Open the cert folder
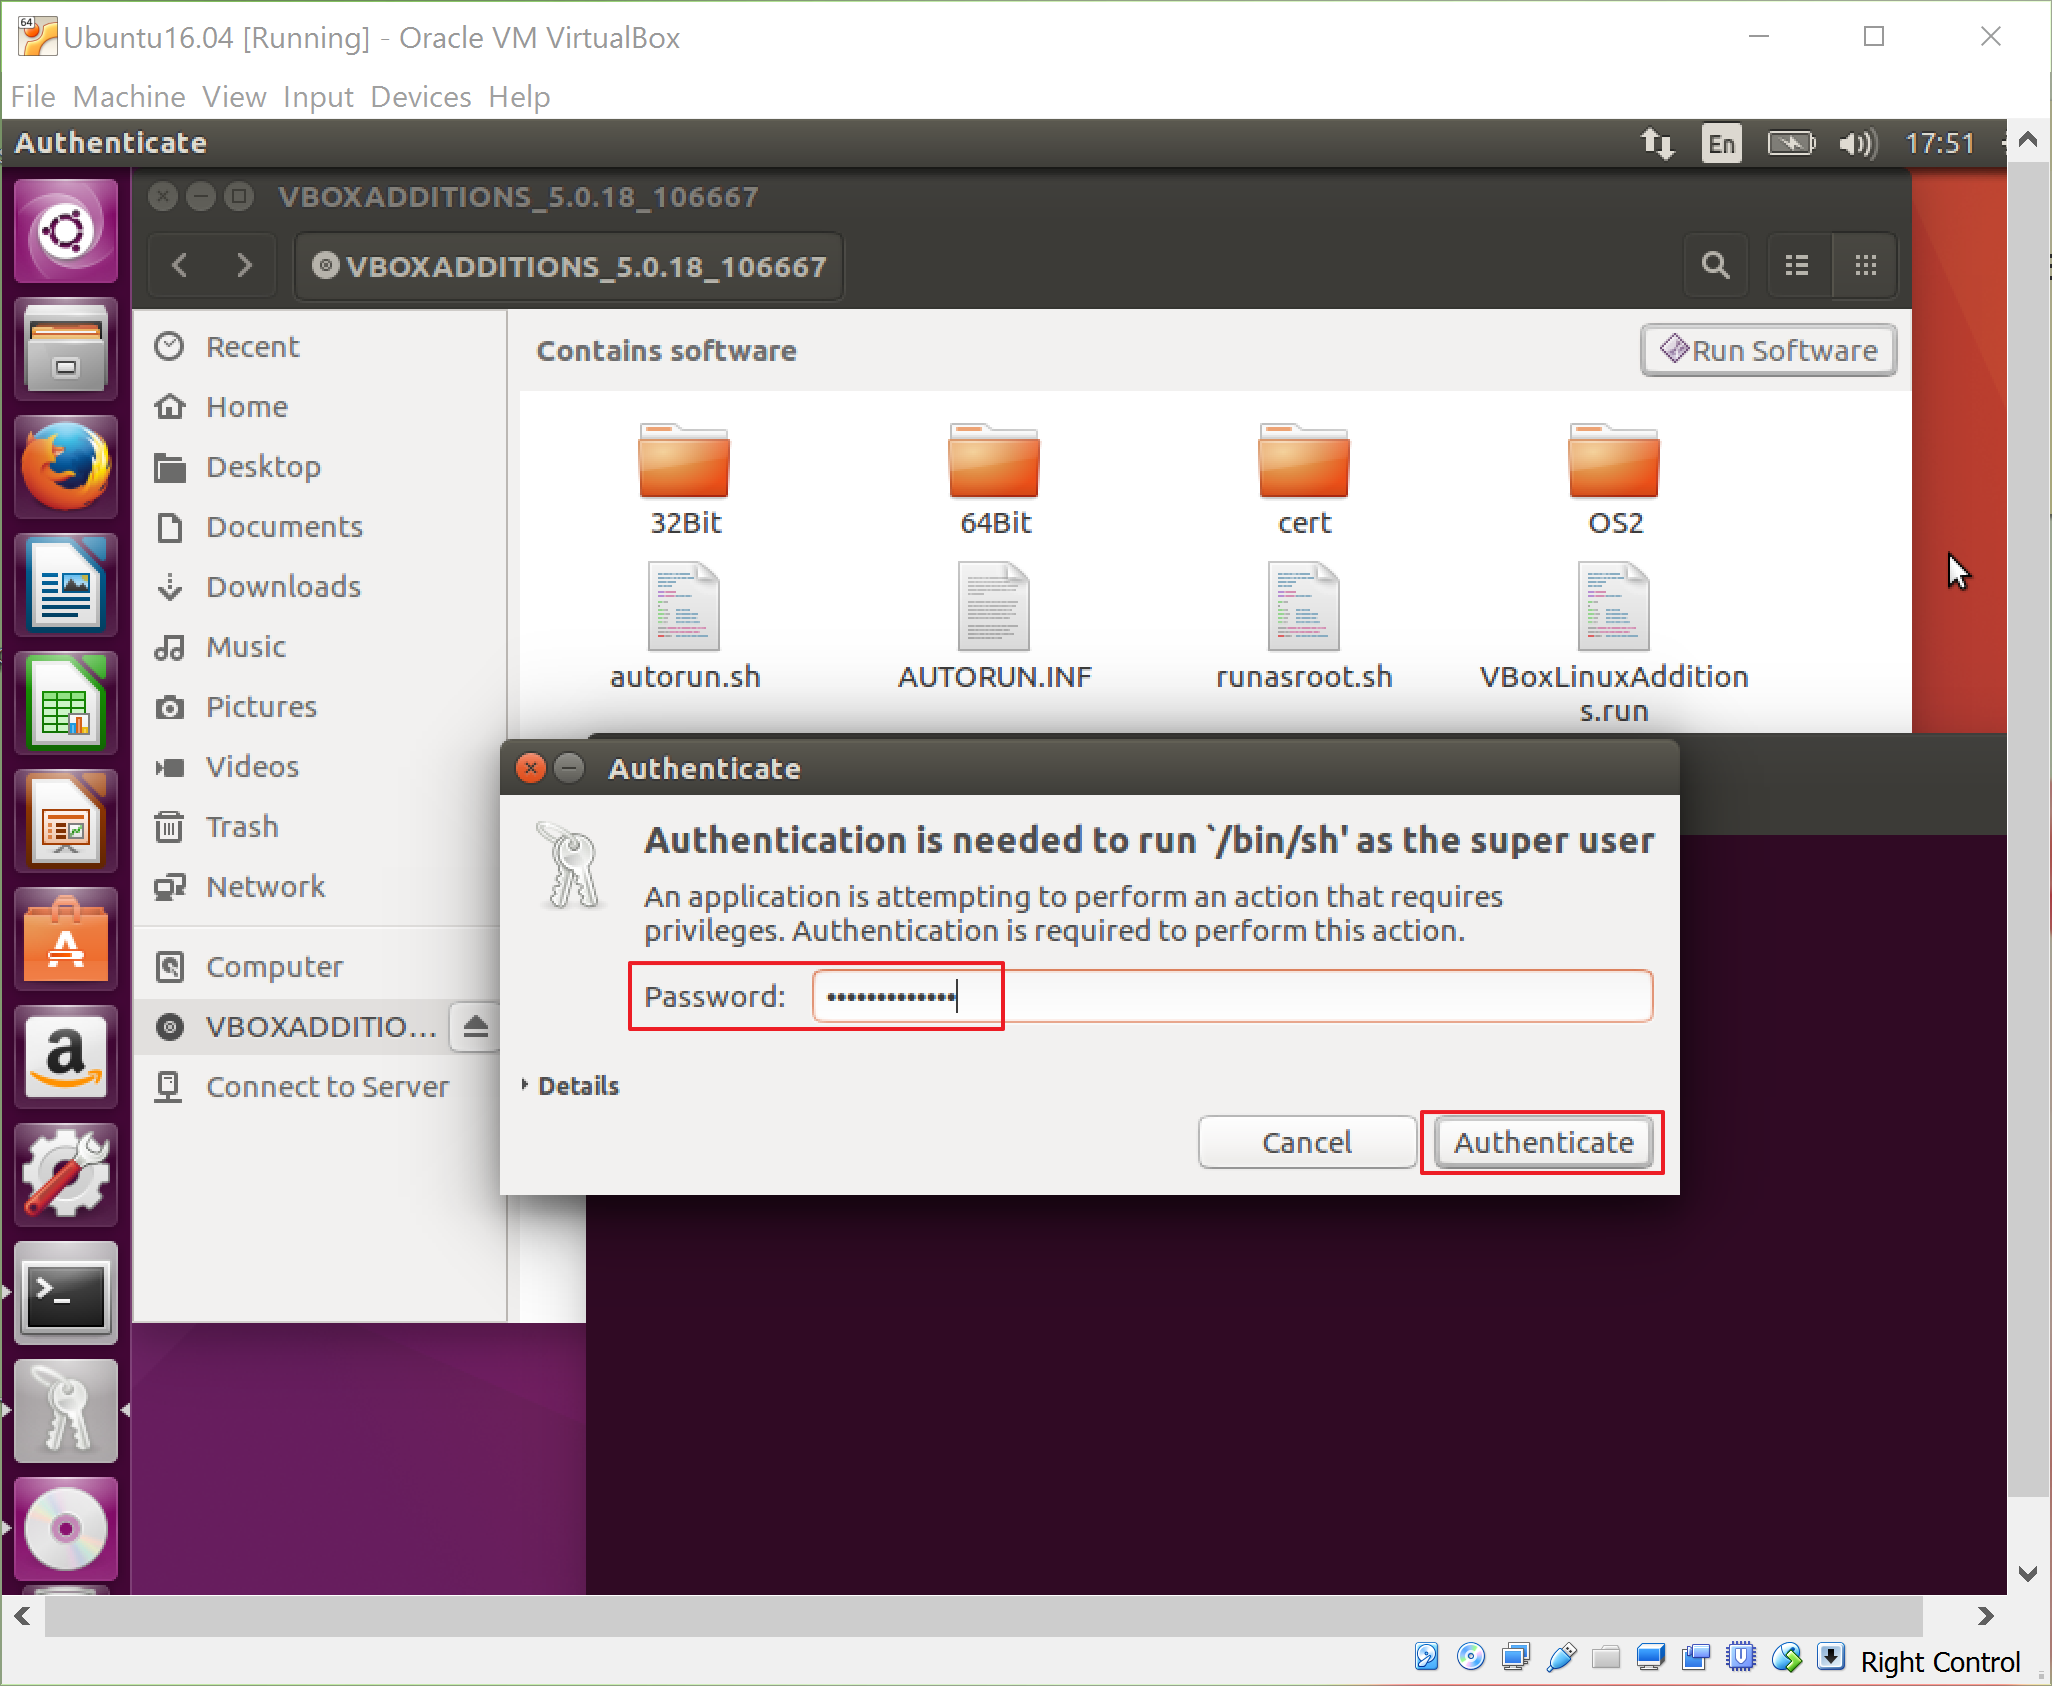The height and width of the screenshot is (1686, 2052). 1304,480
